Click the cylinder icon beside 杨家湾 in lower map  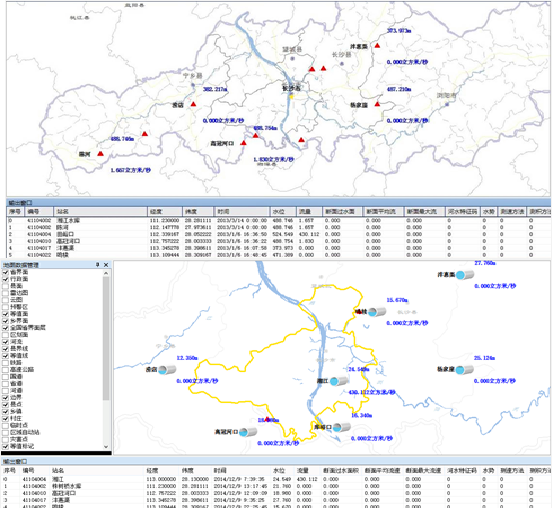[x=464, y=370]
